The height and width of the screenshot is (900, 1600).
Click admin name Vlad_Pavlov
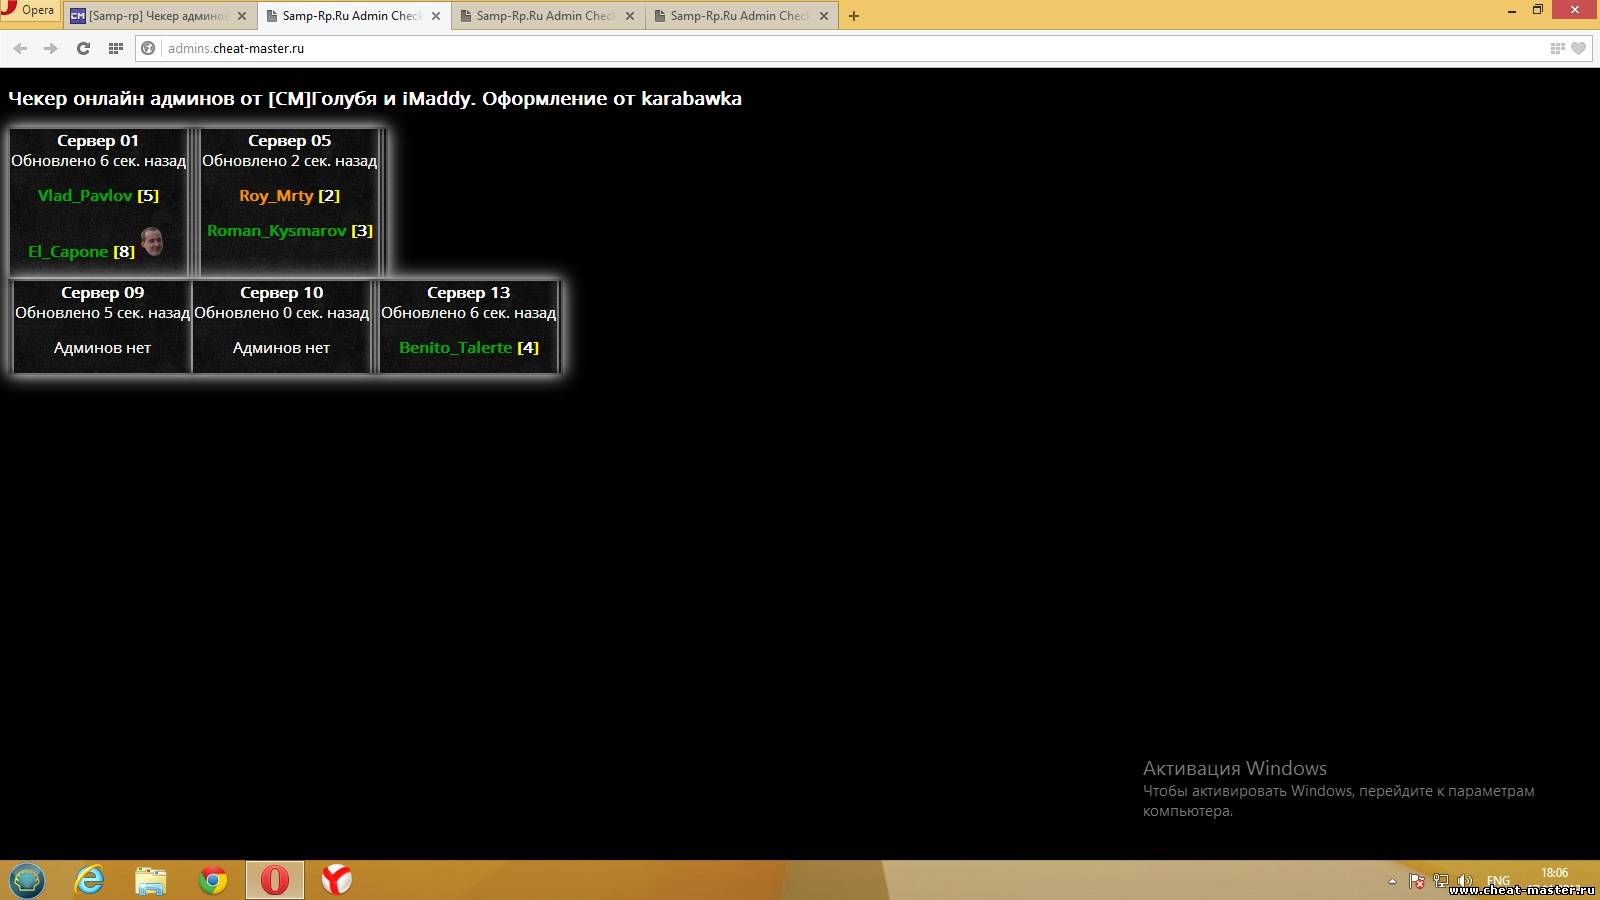pos(85,196)
